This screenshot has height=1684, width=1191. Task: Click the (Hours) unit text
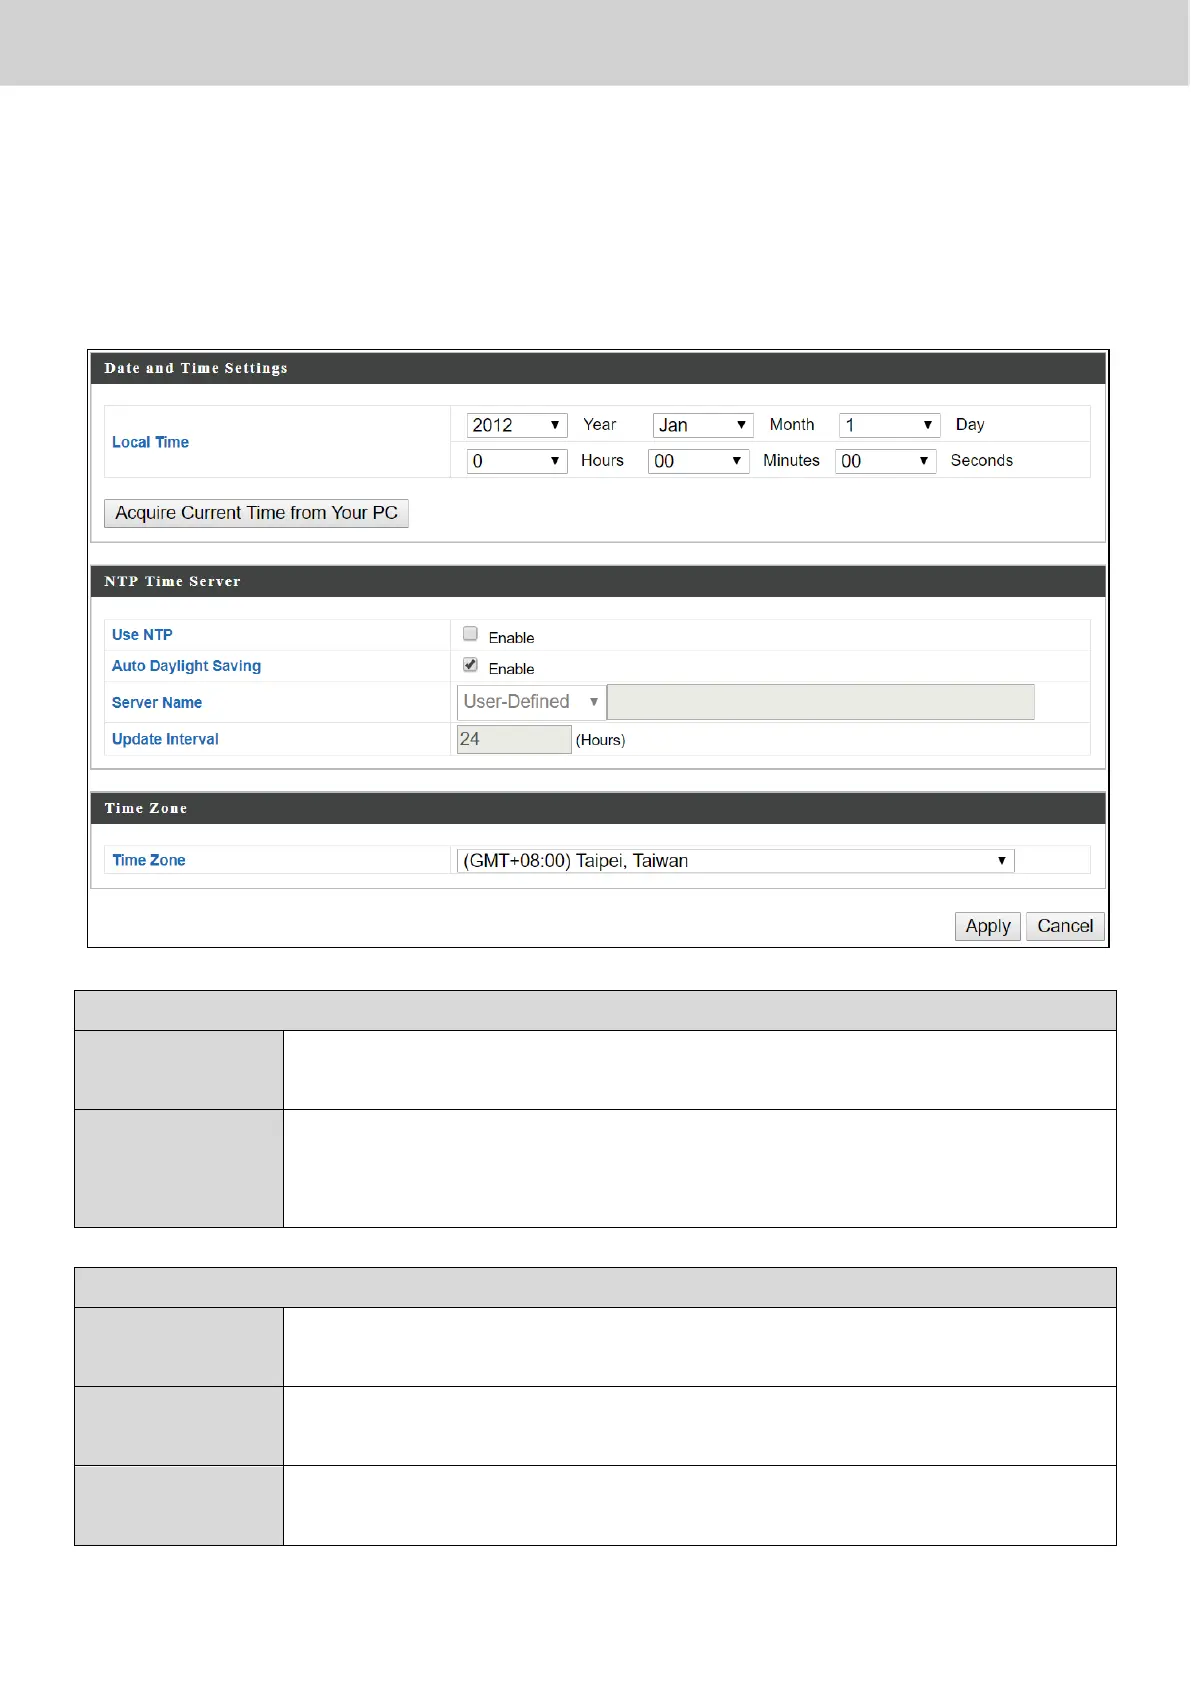pos(601,740)
